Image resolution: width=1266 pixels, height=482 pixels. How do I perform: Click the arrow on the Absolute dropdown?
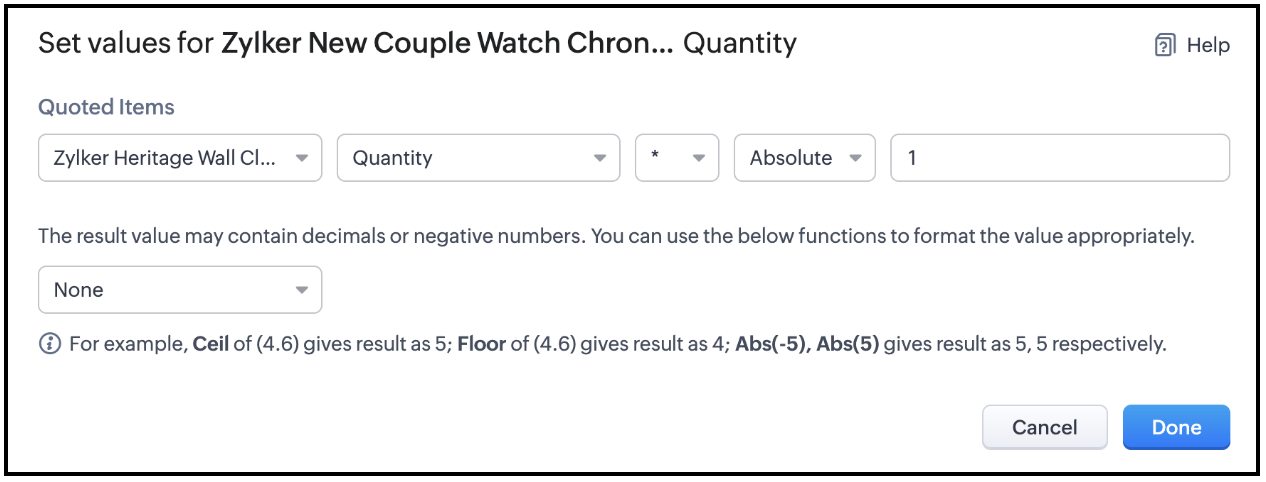click(x=855, y=158)
